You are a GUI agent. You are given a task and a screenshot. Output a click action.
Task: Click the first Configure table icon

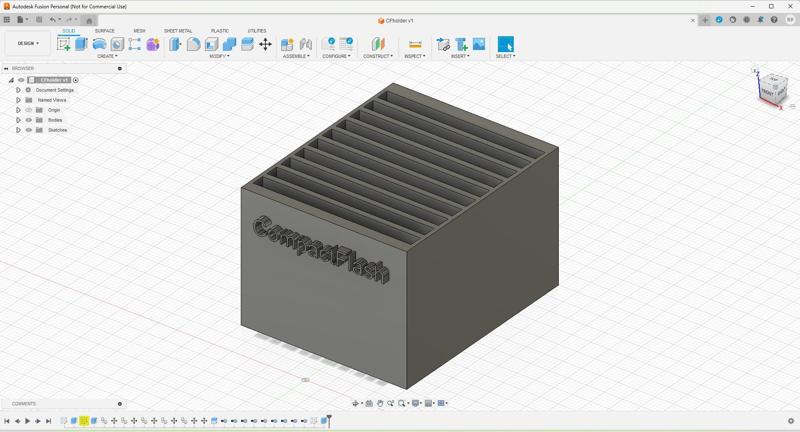point(329,44)
